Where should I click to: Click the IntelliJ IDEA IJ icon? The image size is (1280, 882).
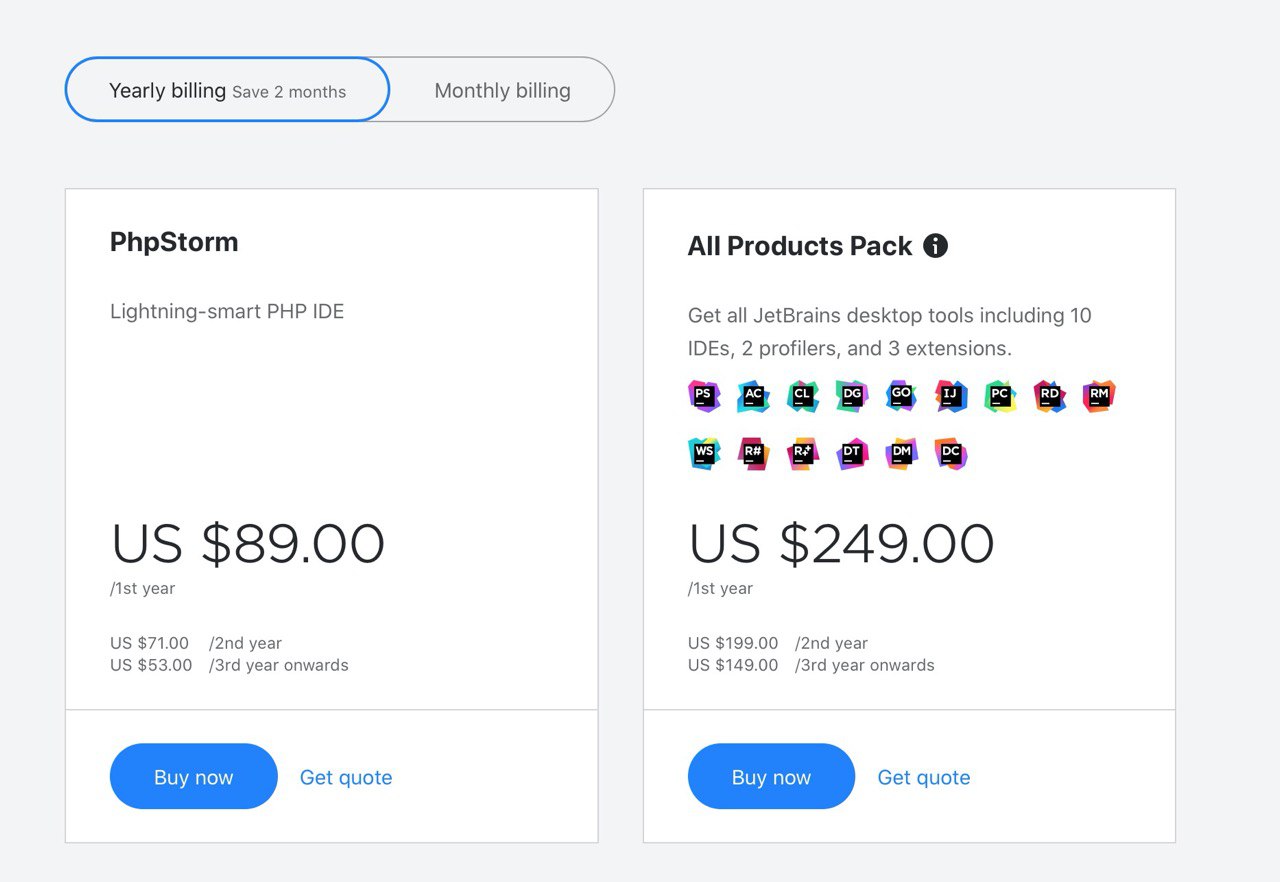951,396
